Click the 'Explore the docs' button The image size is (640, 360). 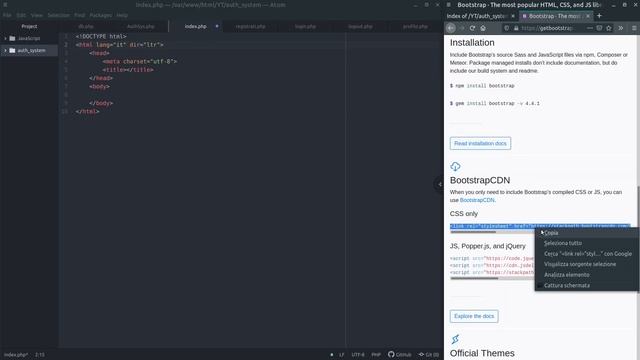click(x=474, y=316)
